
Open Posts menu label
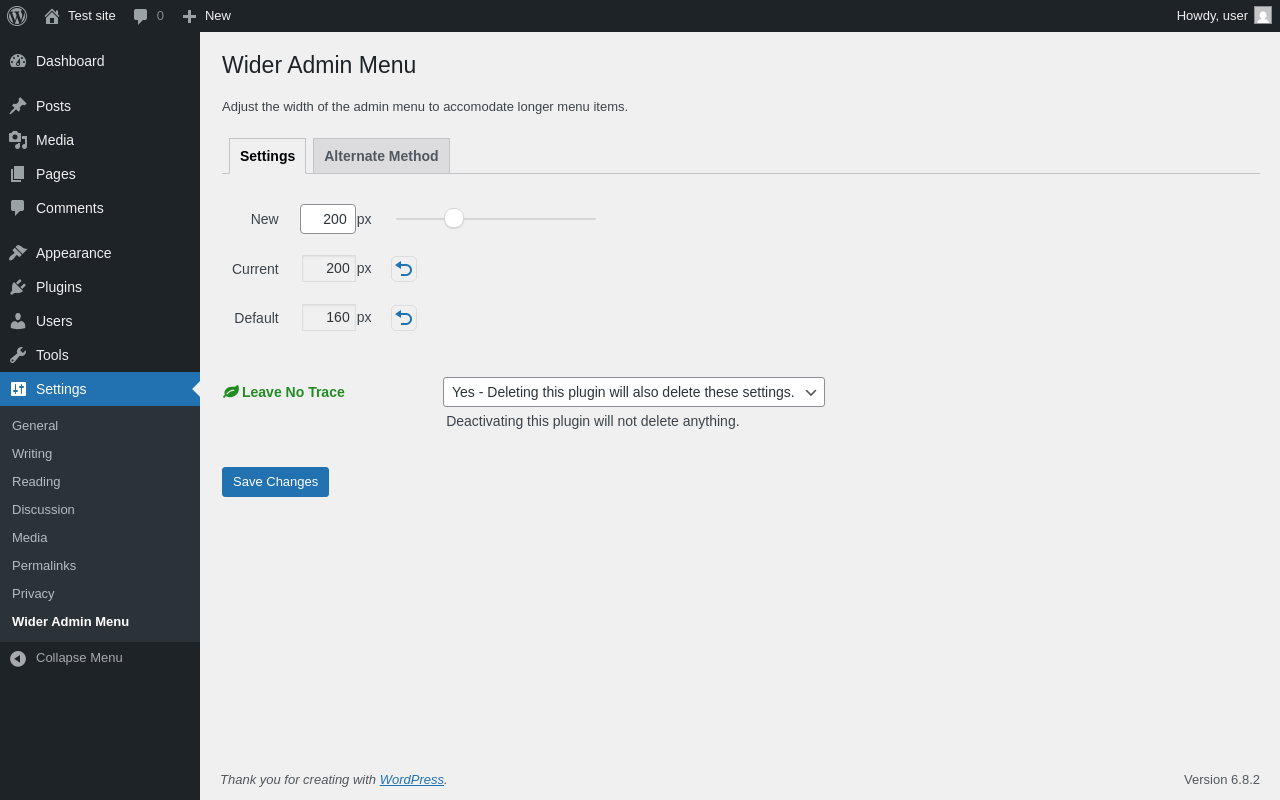click(53, 106)
